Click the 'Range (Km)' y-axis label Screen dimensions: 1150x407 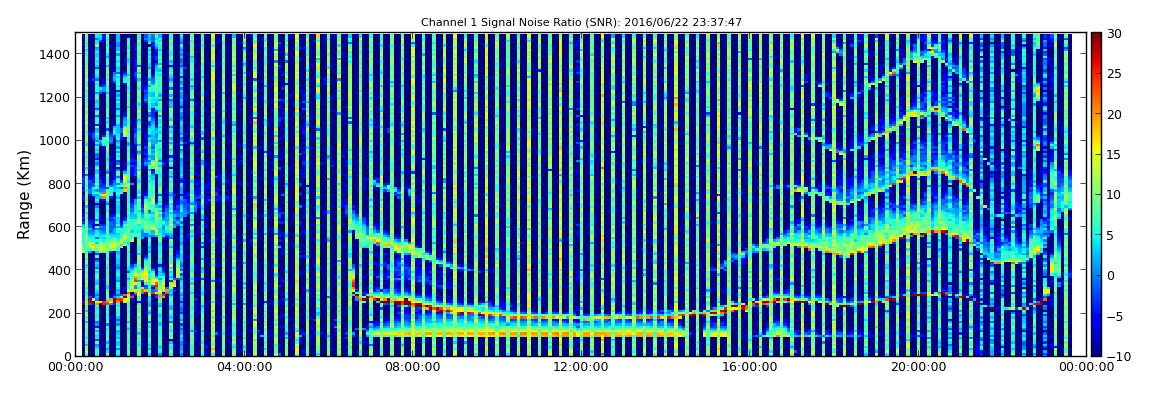pos(24,194)
